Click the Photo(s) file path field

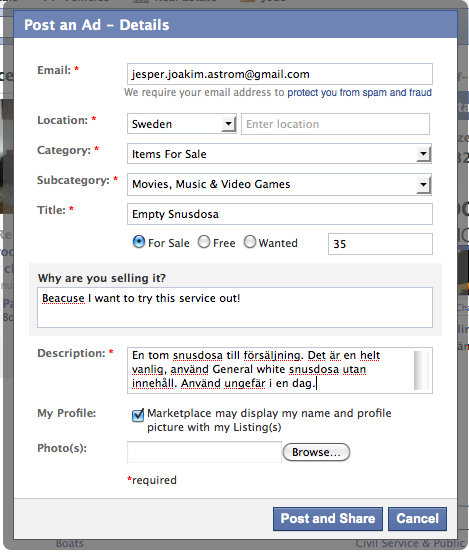[x=204, y=452]
